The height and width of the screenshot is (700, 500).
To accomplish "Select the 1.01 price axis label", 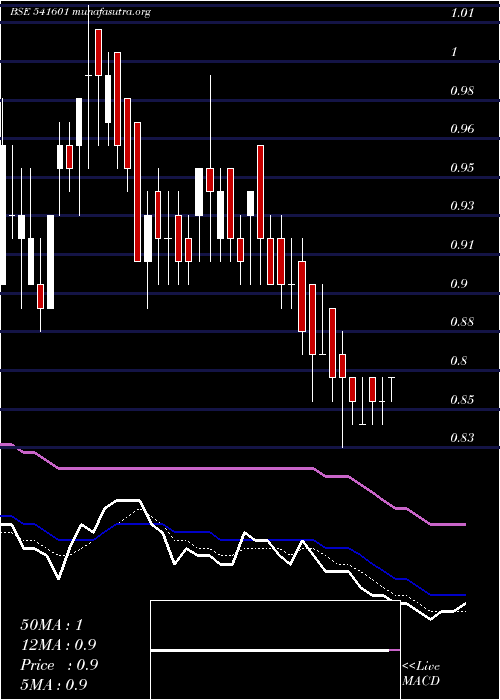I will [x=462, y=13].
